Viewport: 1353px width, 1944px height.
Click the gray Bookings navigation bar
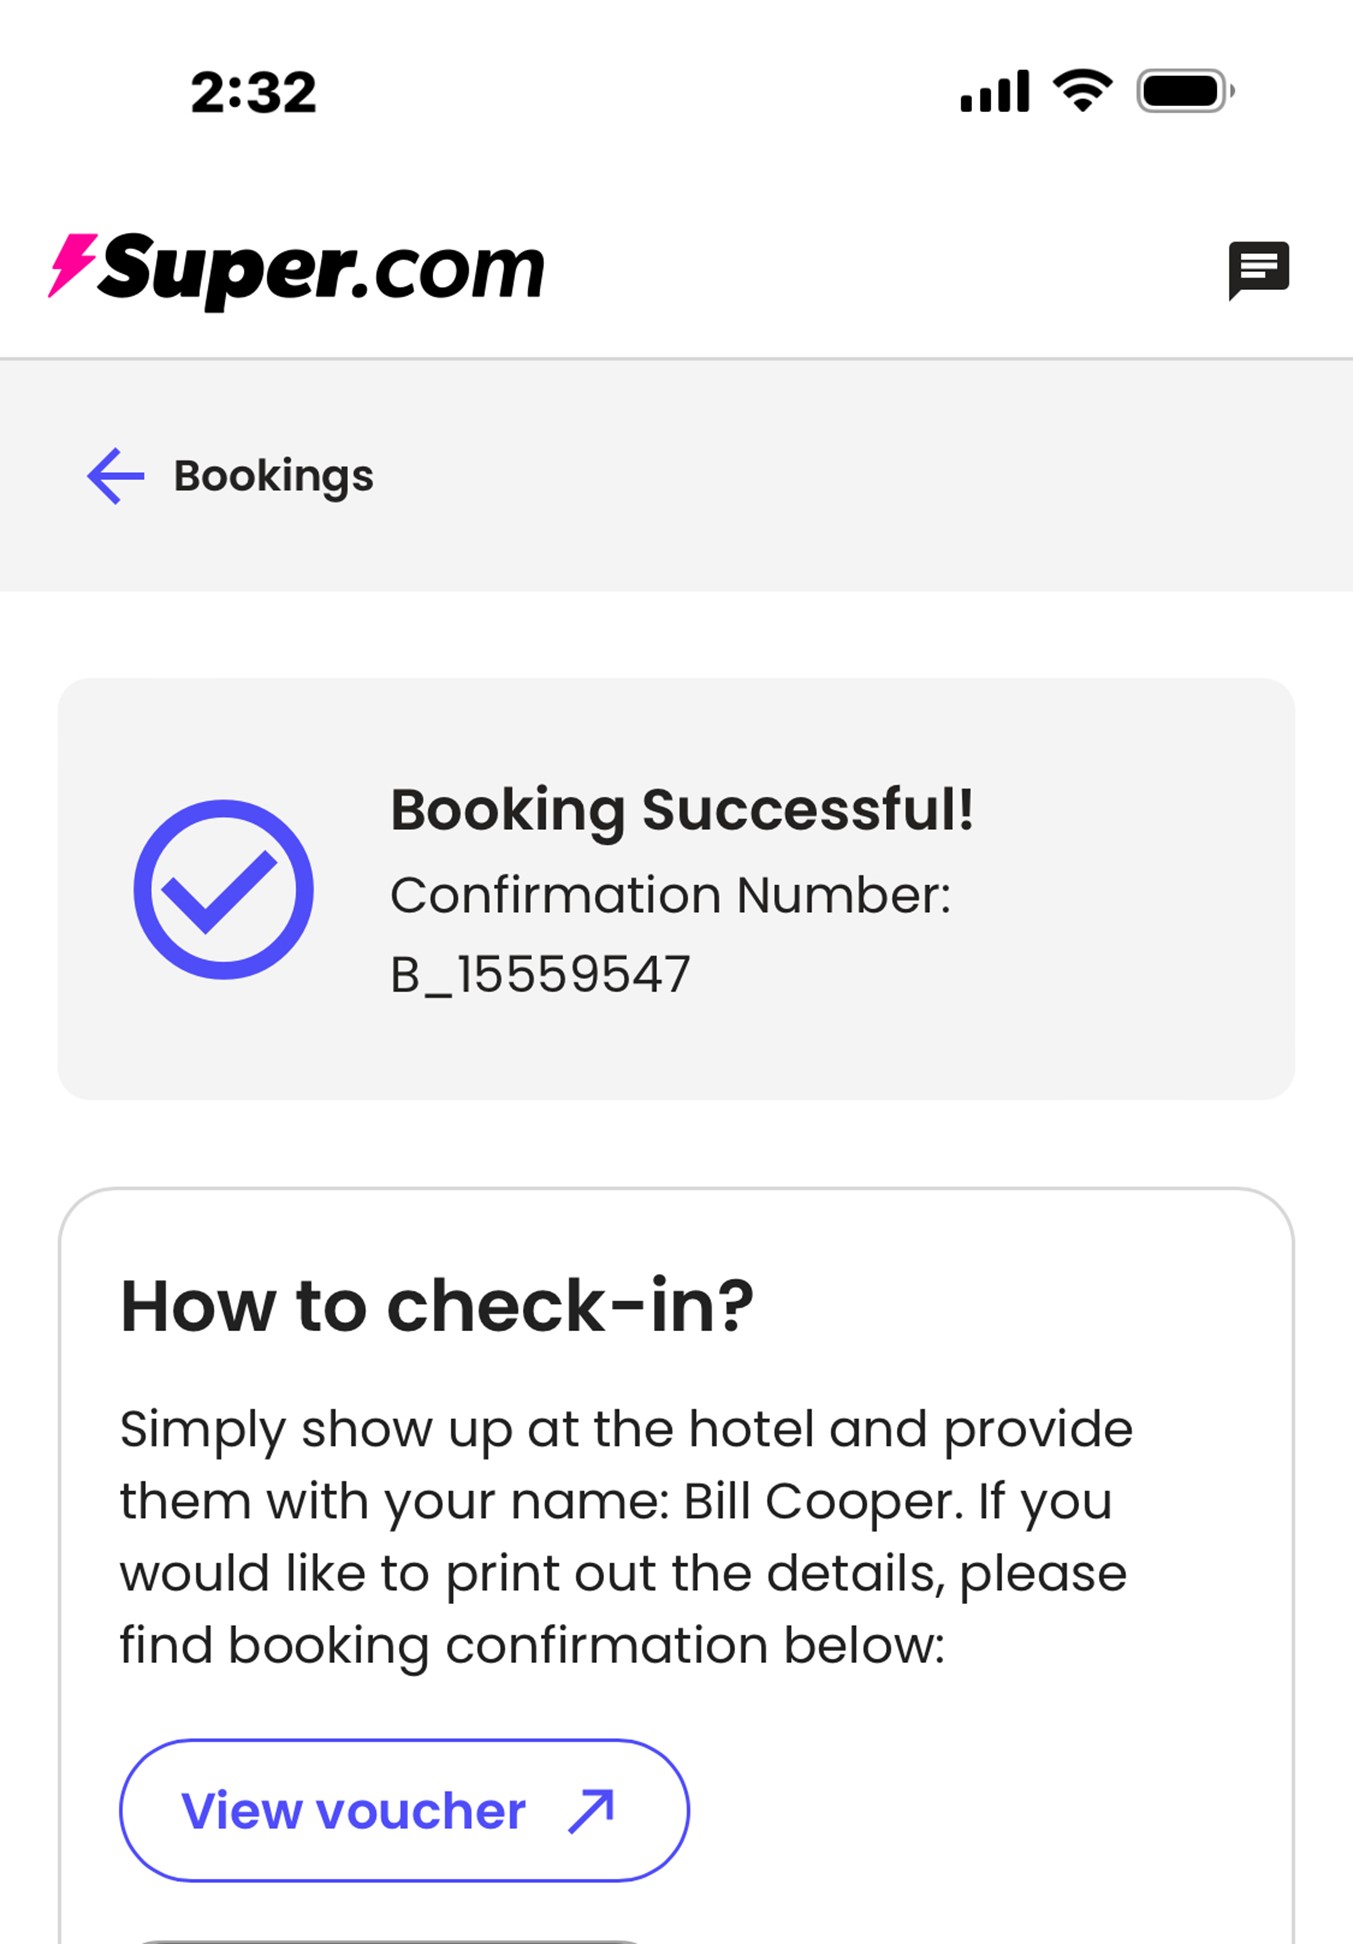pyautogui.click(x=800, y=476)
